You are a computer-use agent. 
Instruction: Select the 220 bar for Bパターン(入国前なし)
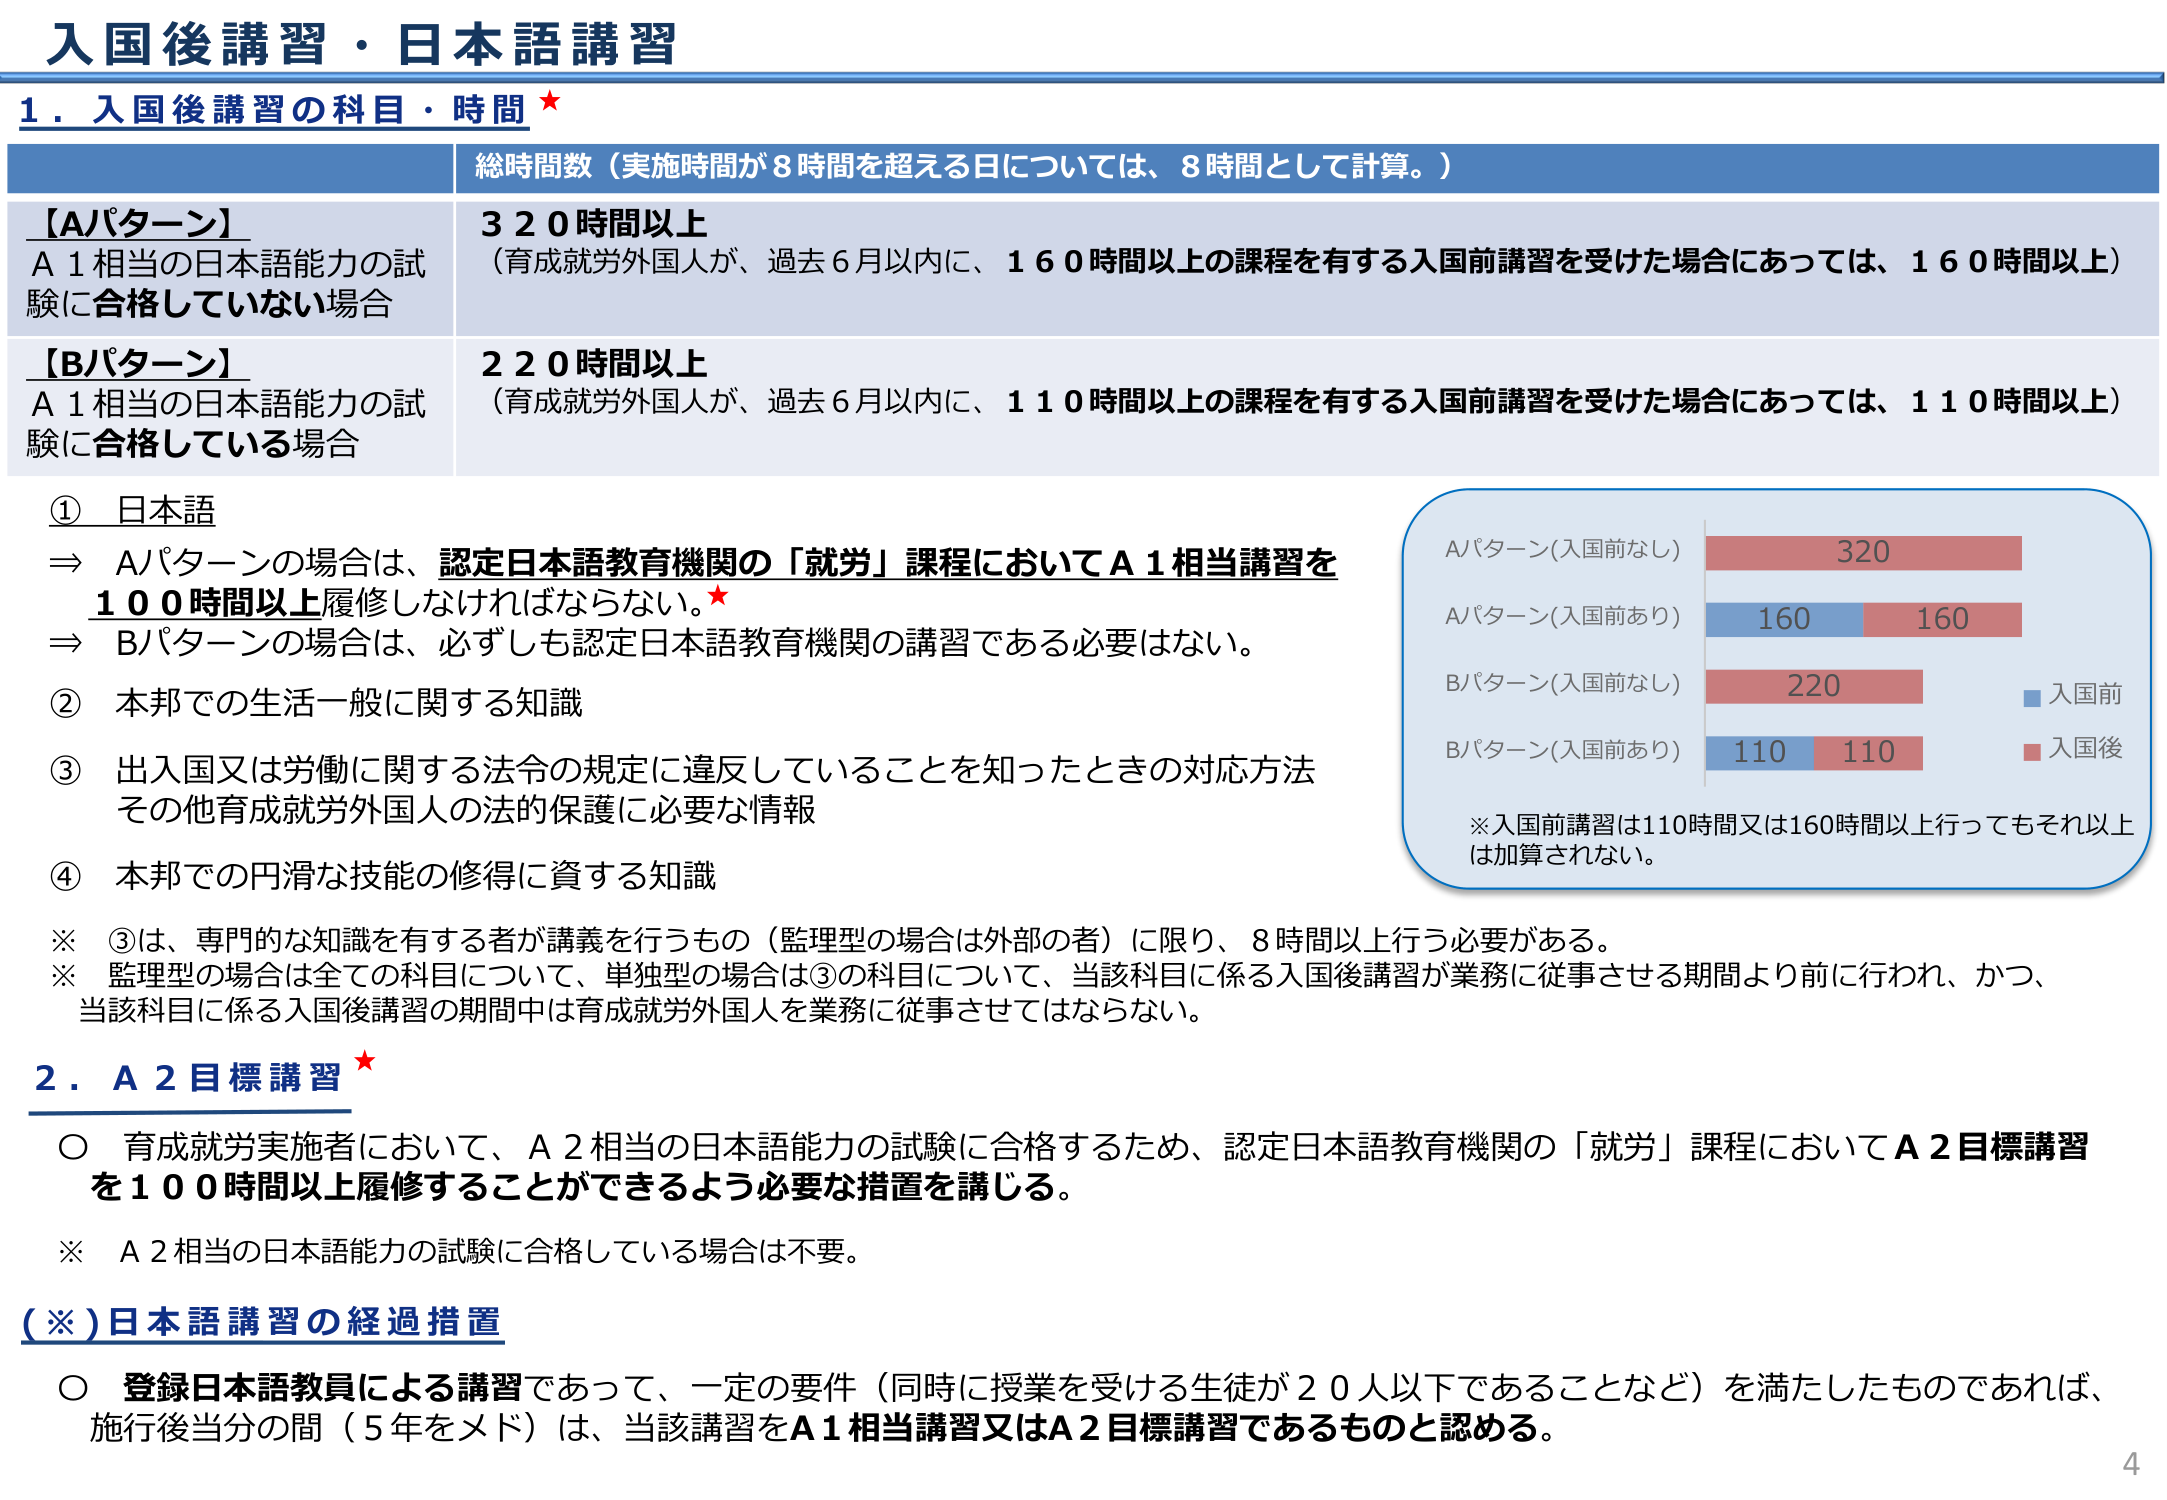[x=1815, y=686]
